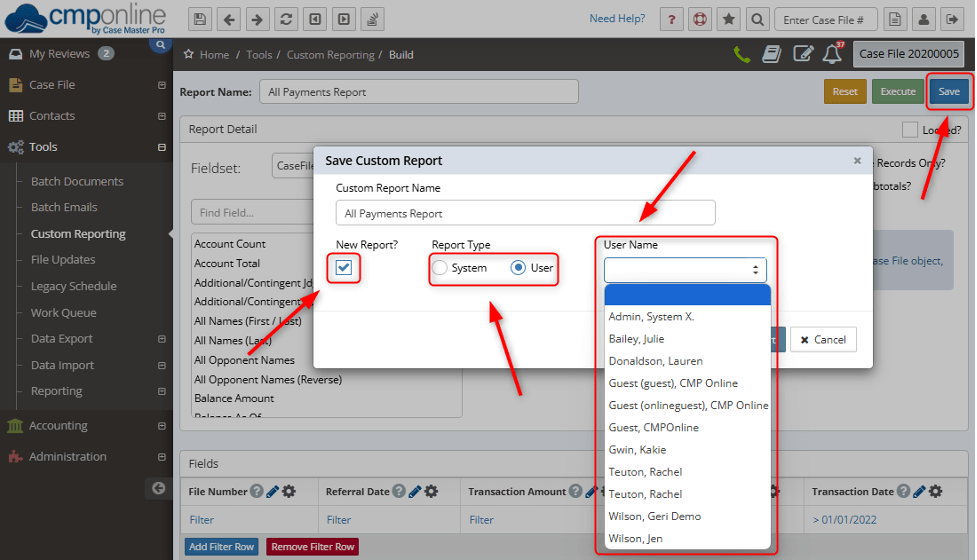Screen dimensions: 977x560
Task: Click the orange Reset button
Action: [845, 92]
